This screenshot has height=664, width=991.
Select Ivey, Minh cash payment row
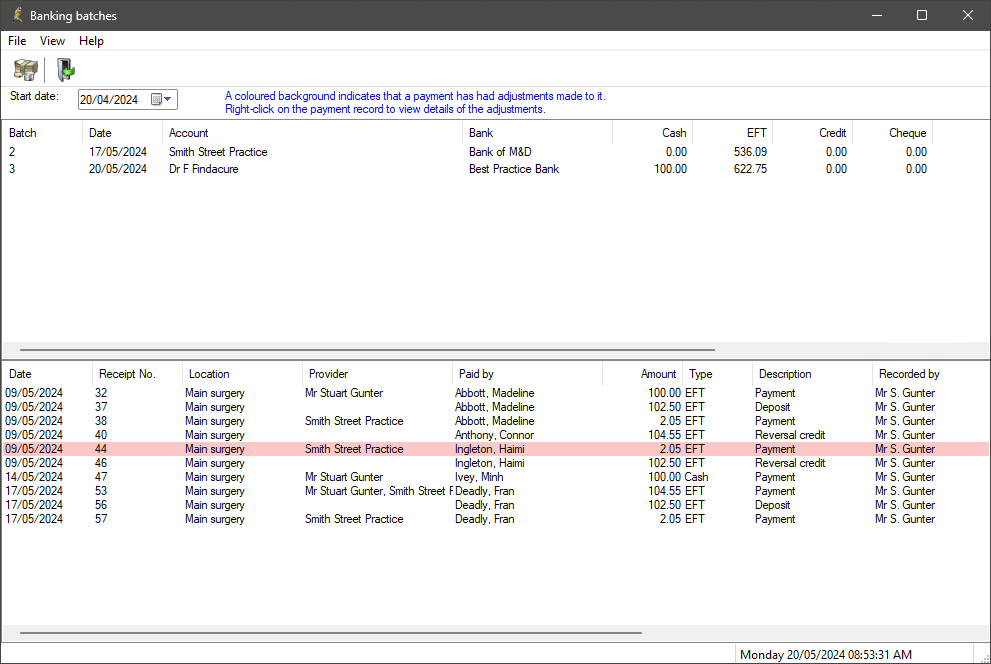coord(496,477)
